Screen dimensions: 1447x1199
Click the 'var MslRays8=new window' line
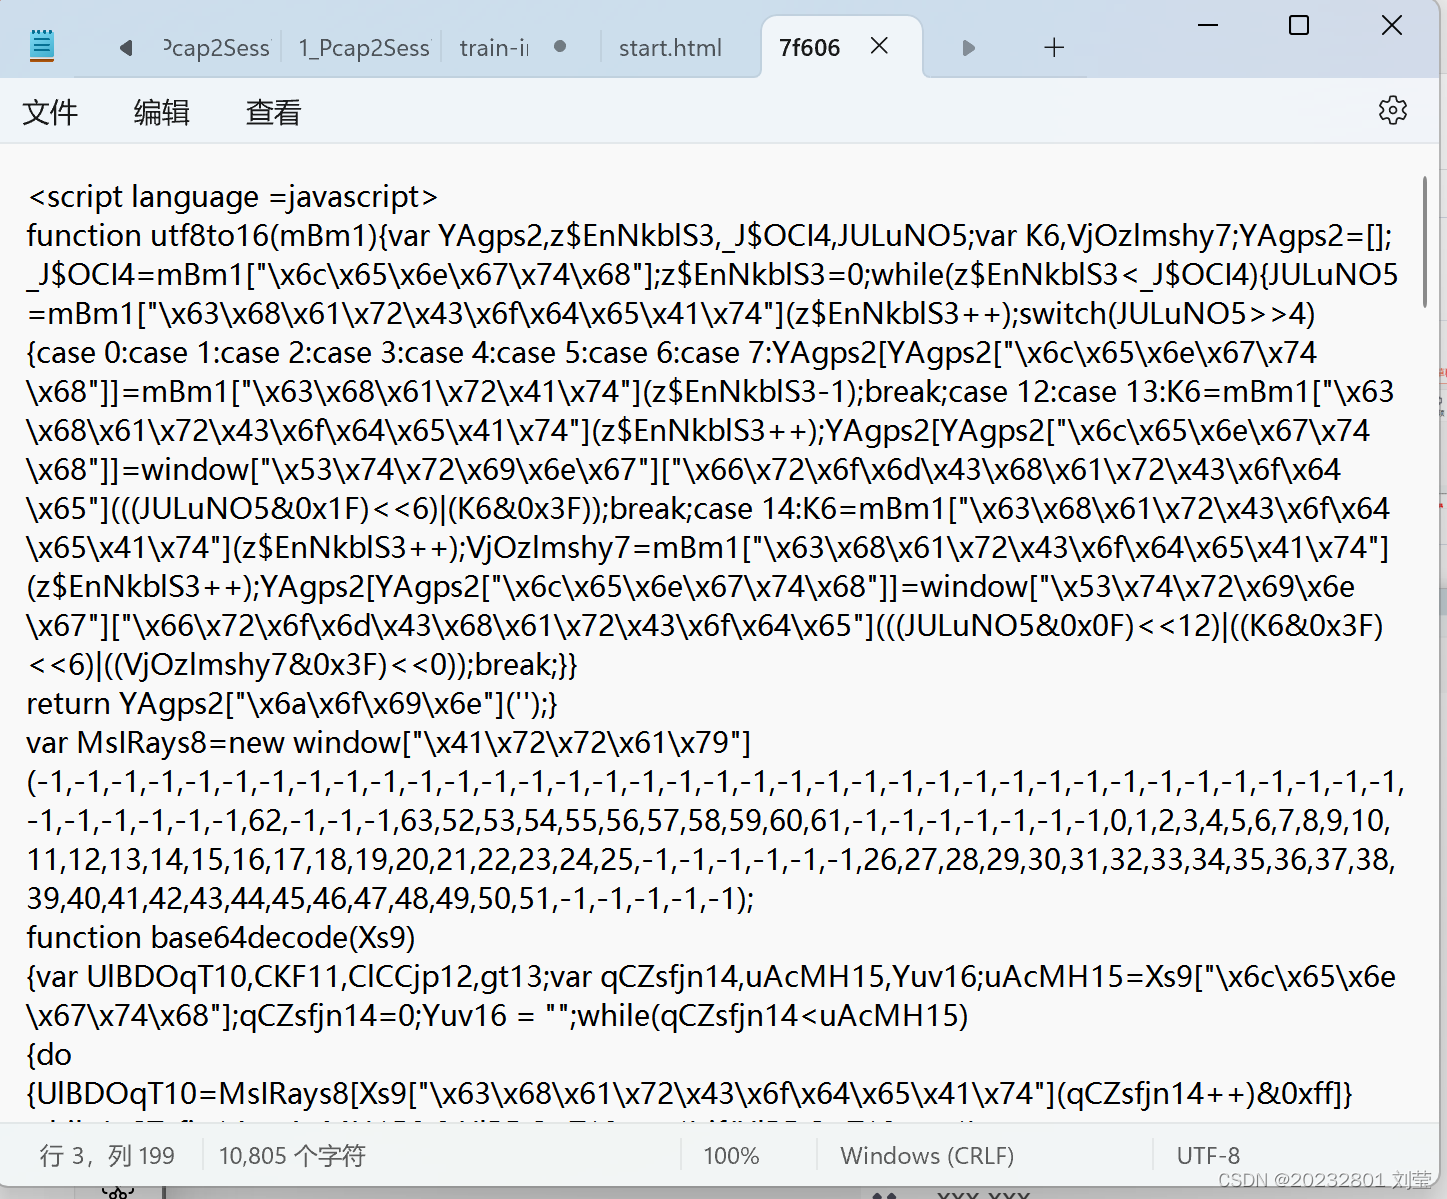click(389, 743)
